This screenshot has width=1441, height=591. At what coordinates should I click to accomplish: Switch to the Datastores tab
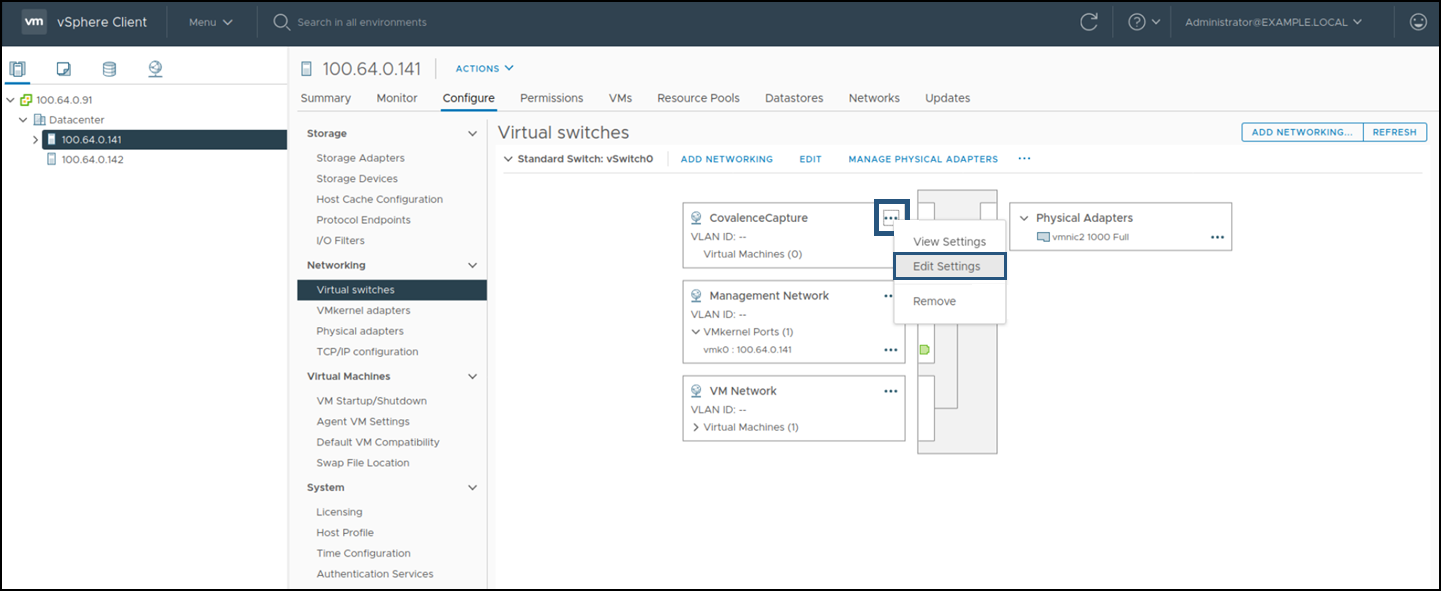click(794, 98)
